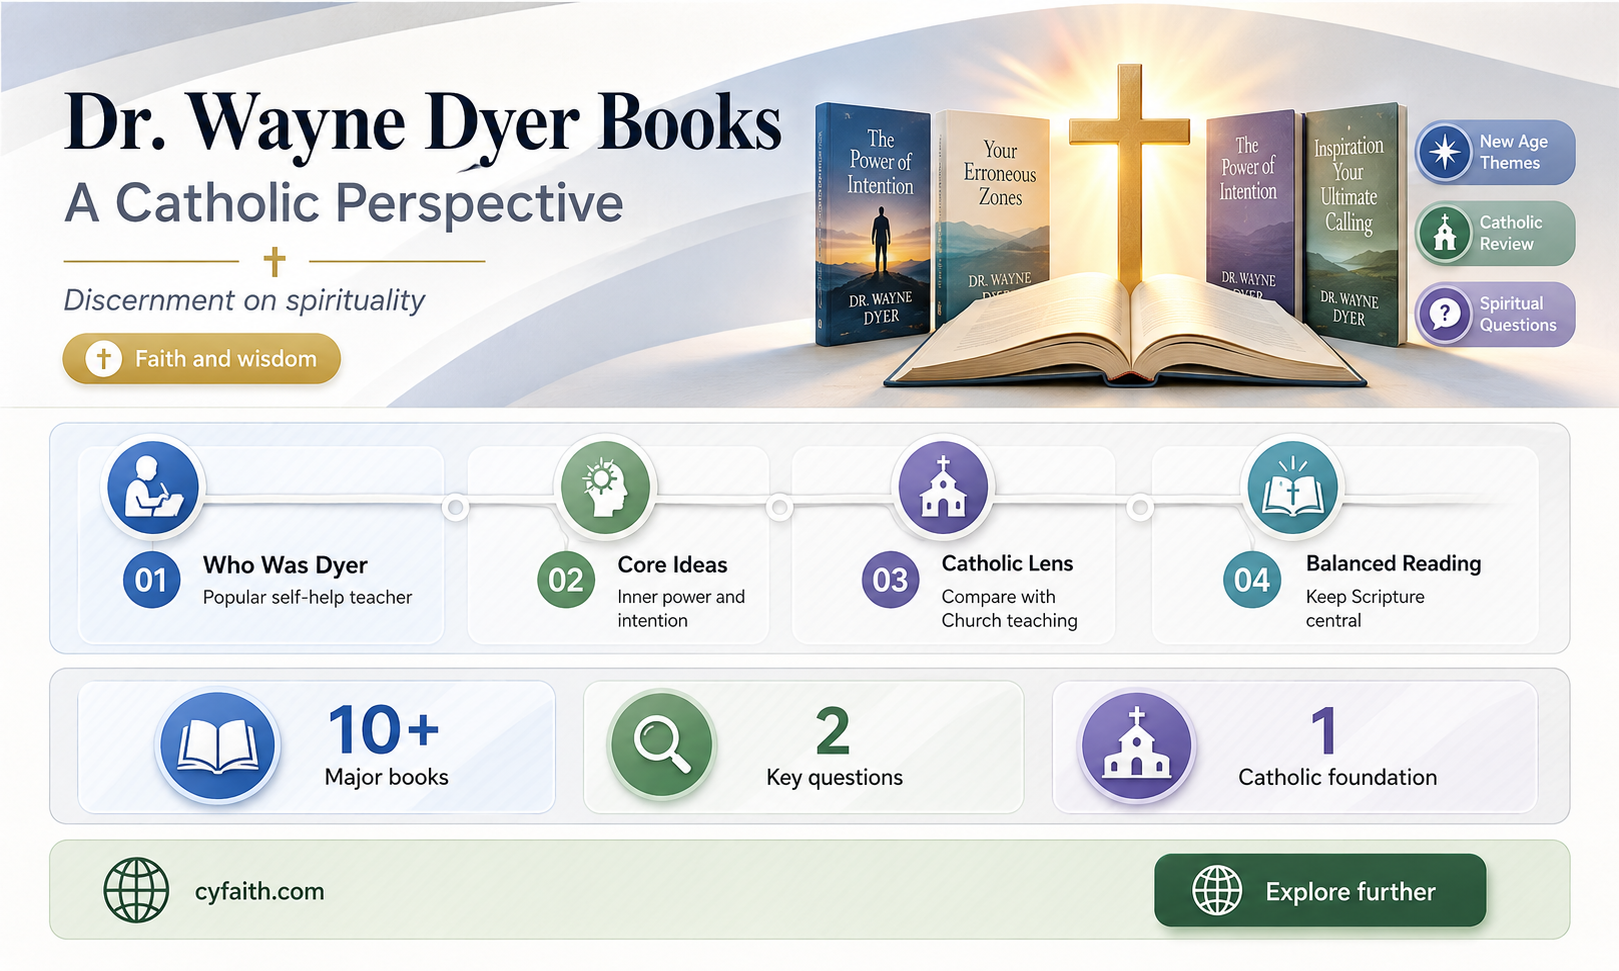Click the globe icon in Explore further button
1619x971 pixels.
coord(1217,890)
